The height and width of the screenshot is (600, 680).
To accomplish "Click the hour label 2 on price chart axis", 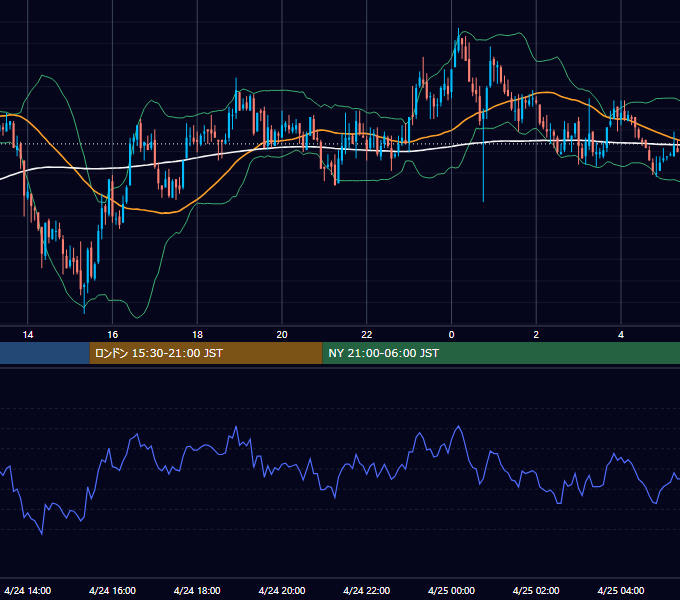I will coord(536,335).
